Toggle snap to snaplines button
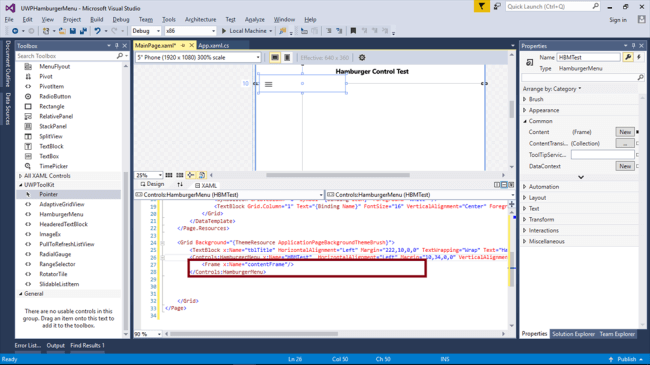Viewport: 650px width, 365px height. tap(191, 175)
